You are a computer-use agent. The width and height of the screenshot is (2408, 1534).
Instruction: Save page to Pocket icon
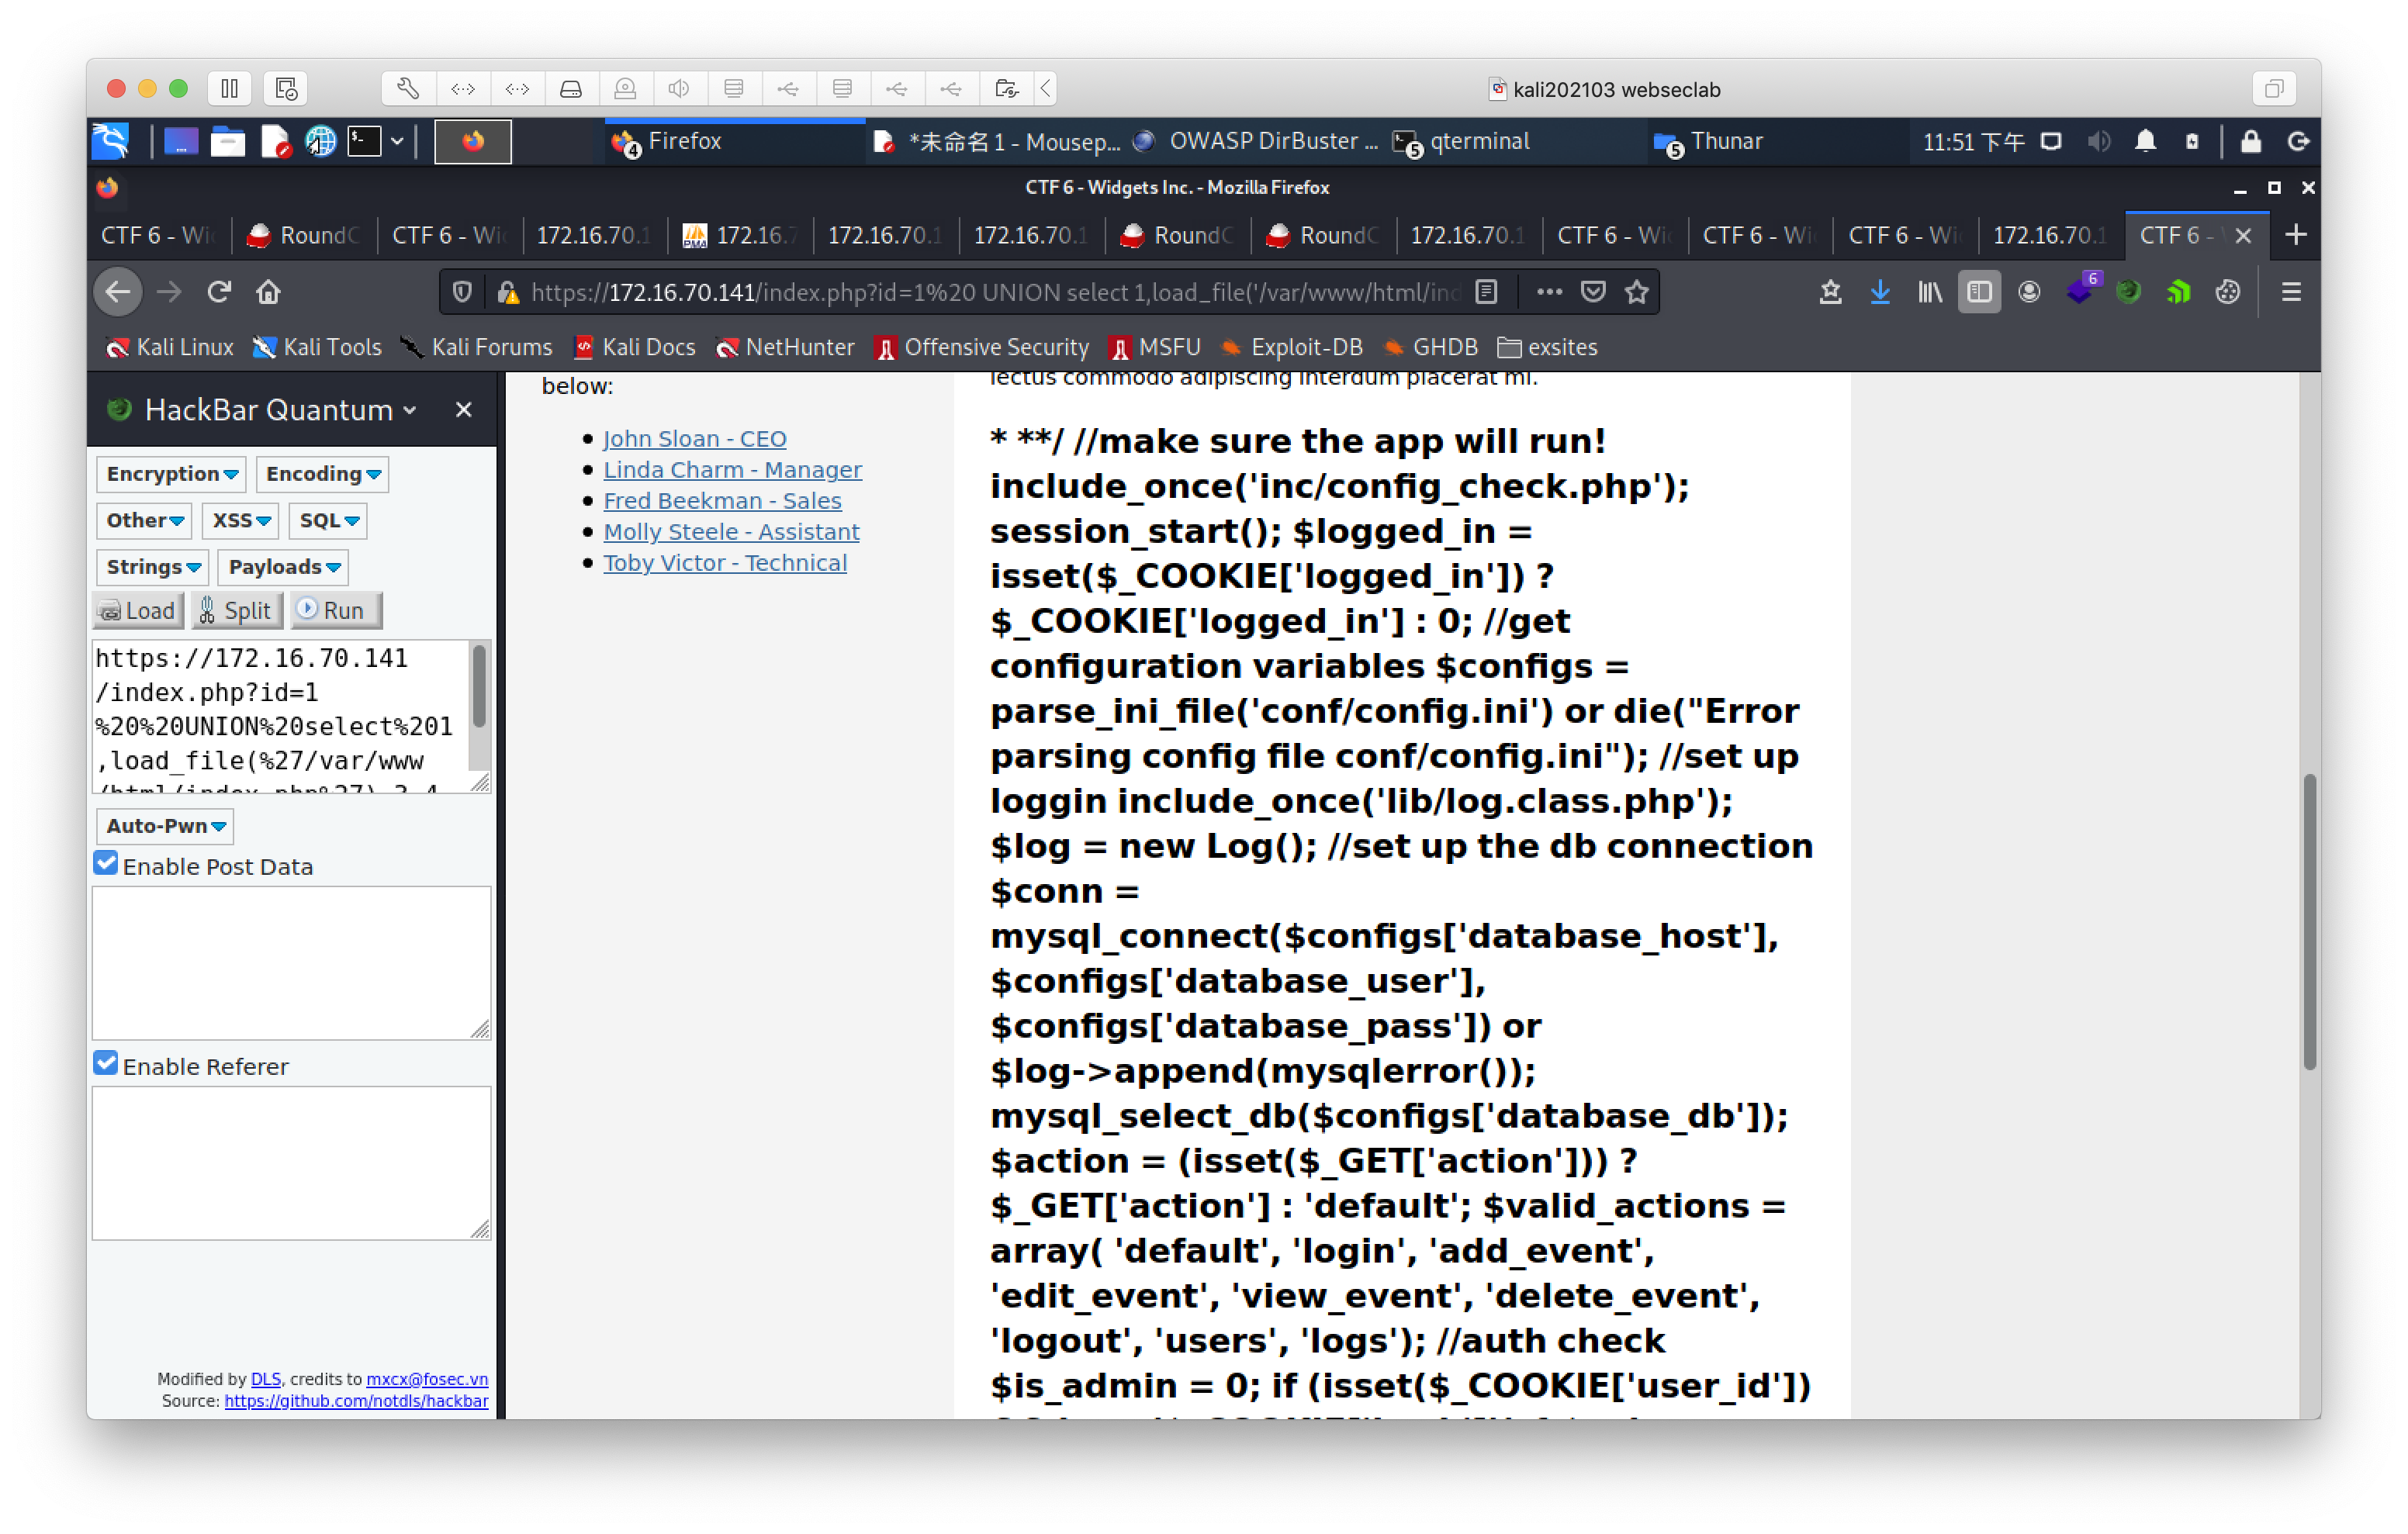[x=1593, y=292]
